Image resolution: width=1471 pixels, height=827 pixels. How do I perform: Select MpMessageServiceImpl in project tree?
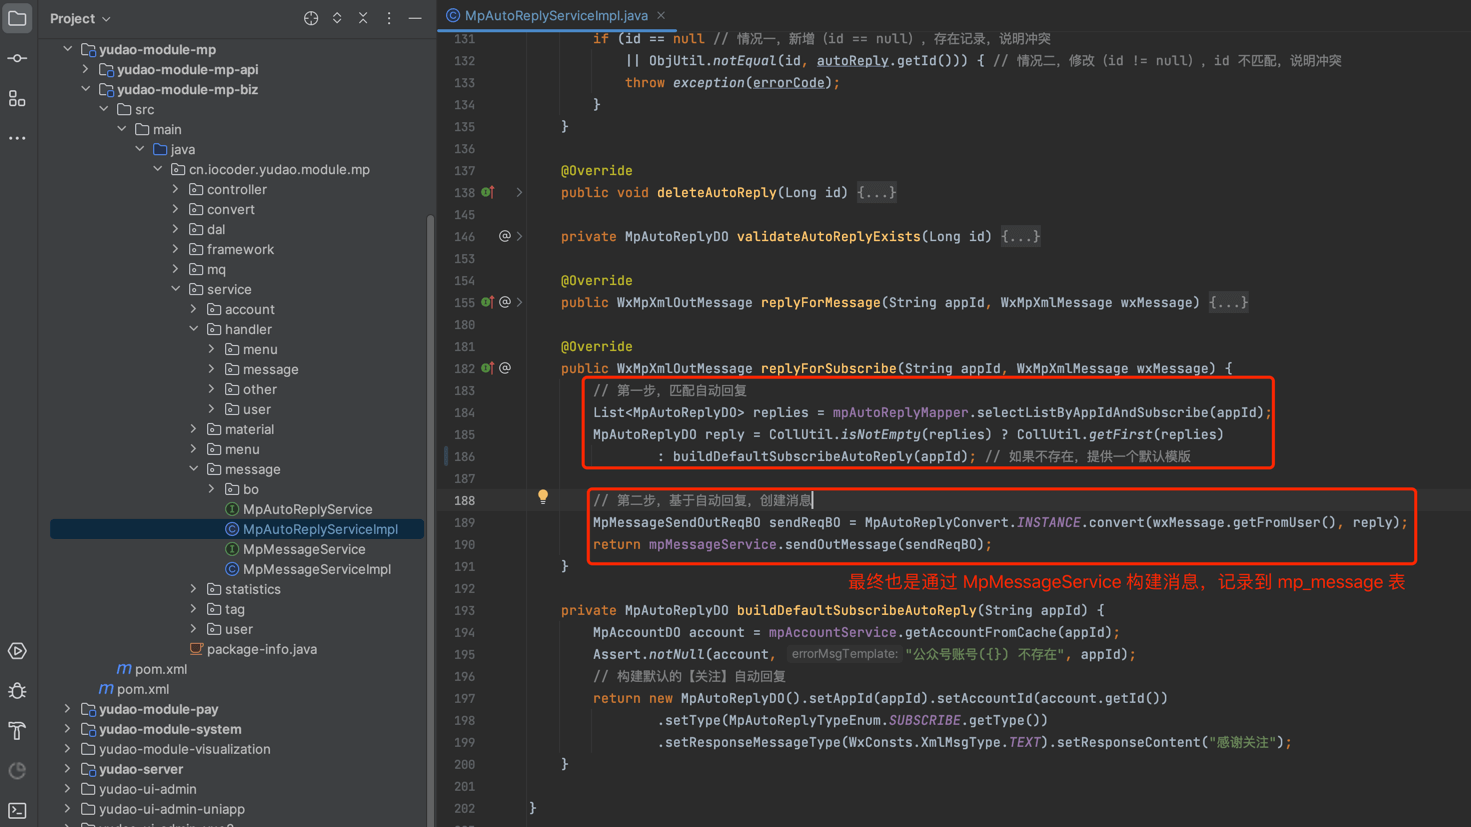coord(316,569)
